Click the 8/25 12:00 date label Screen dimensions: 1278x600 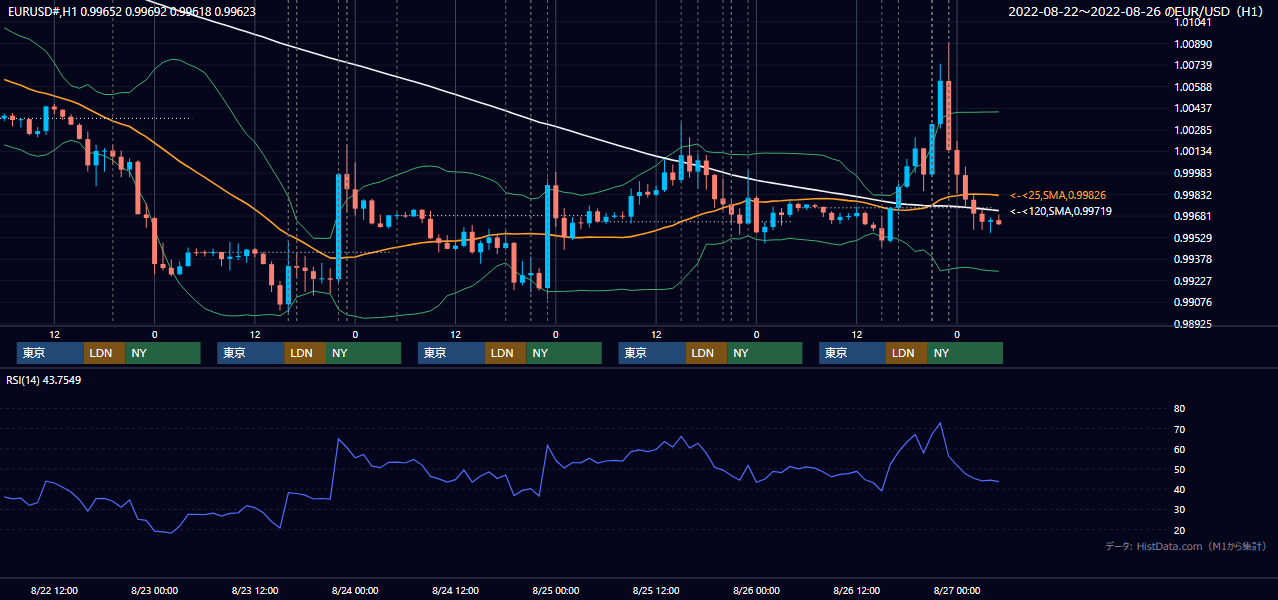(x=656, y=590)
